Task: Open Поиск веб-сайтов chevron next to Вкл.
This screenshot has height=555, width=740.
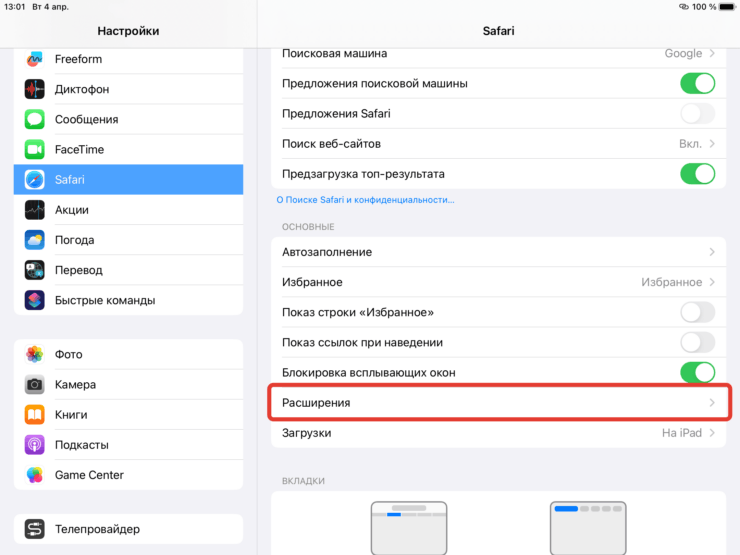Action: (x=712, y=144)
